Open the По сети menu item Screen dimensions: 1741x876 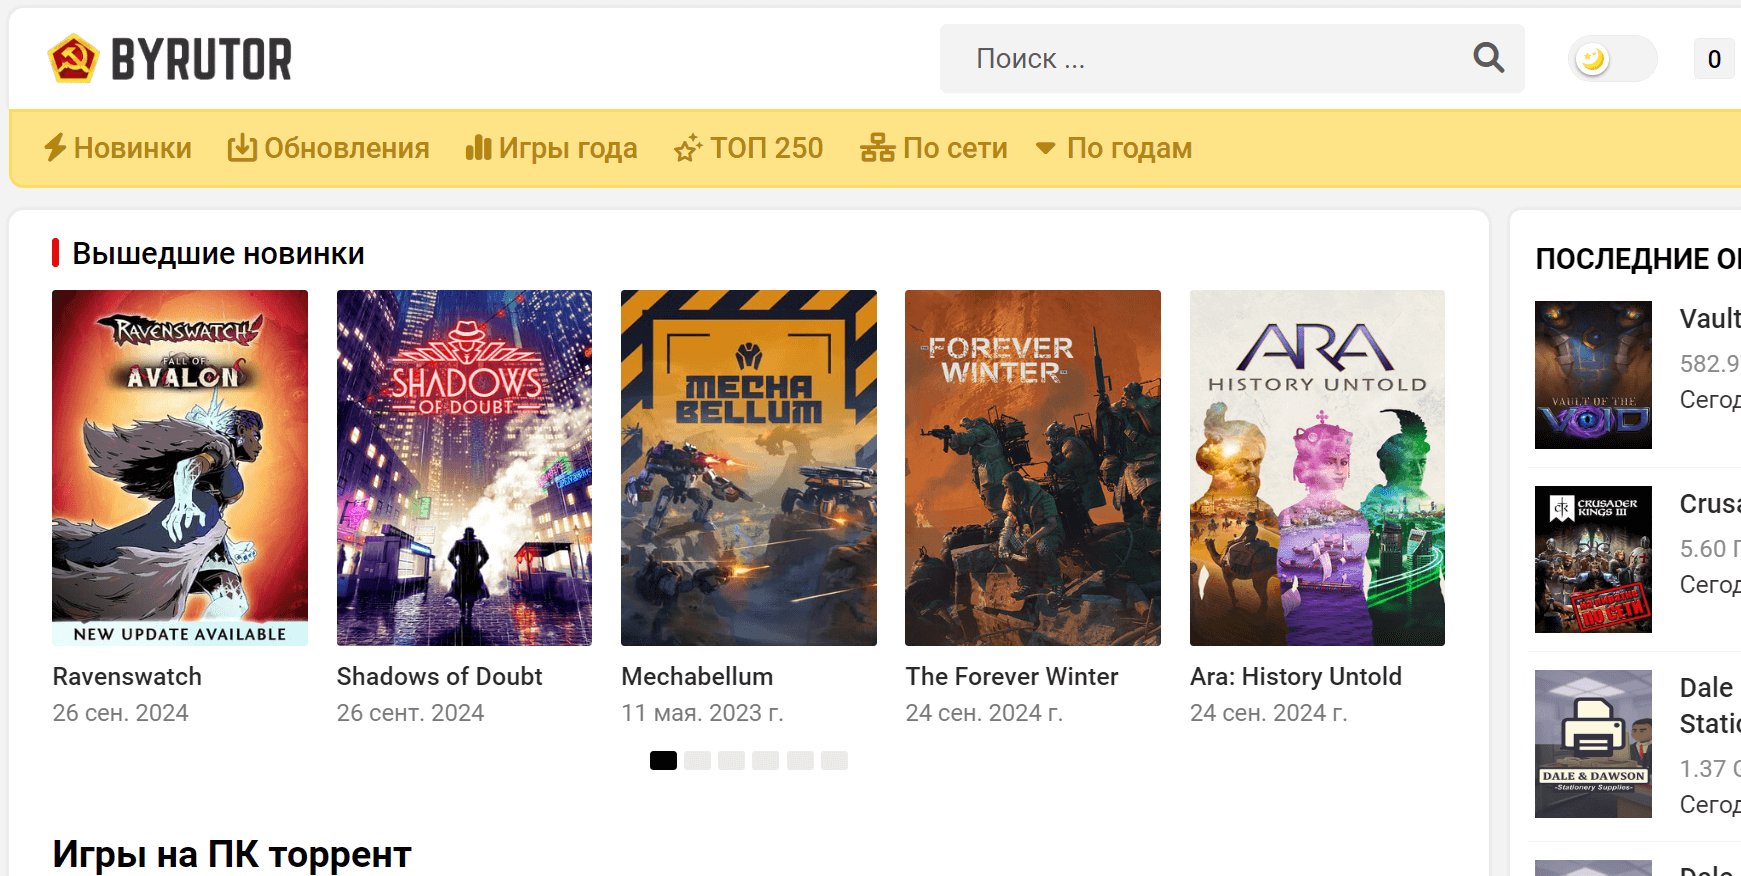click(955, 148)
